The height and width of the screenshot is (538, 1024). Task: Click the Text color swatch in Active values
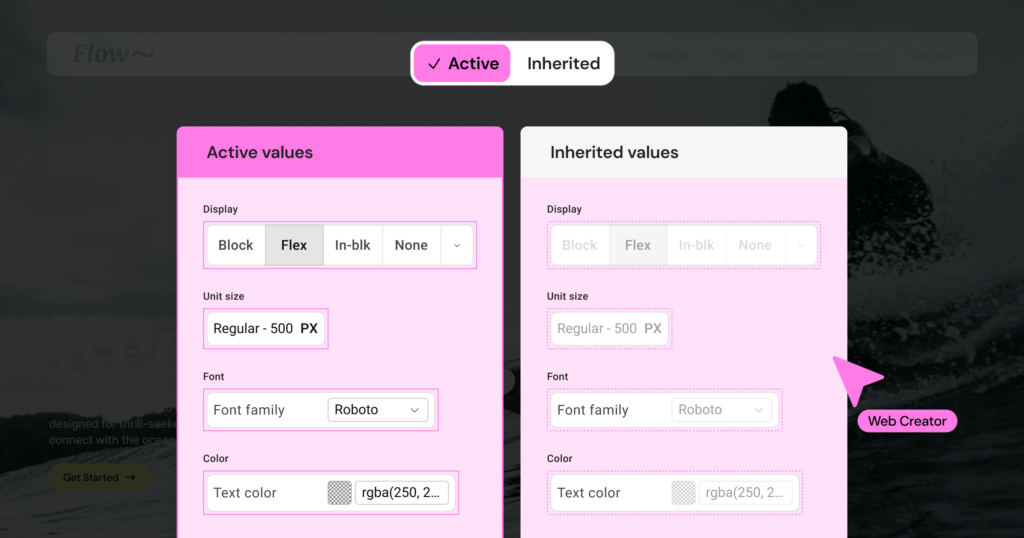point(340,492)
